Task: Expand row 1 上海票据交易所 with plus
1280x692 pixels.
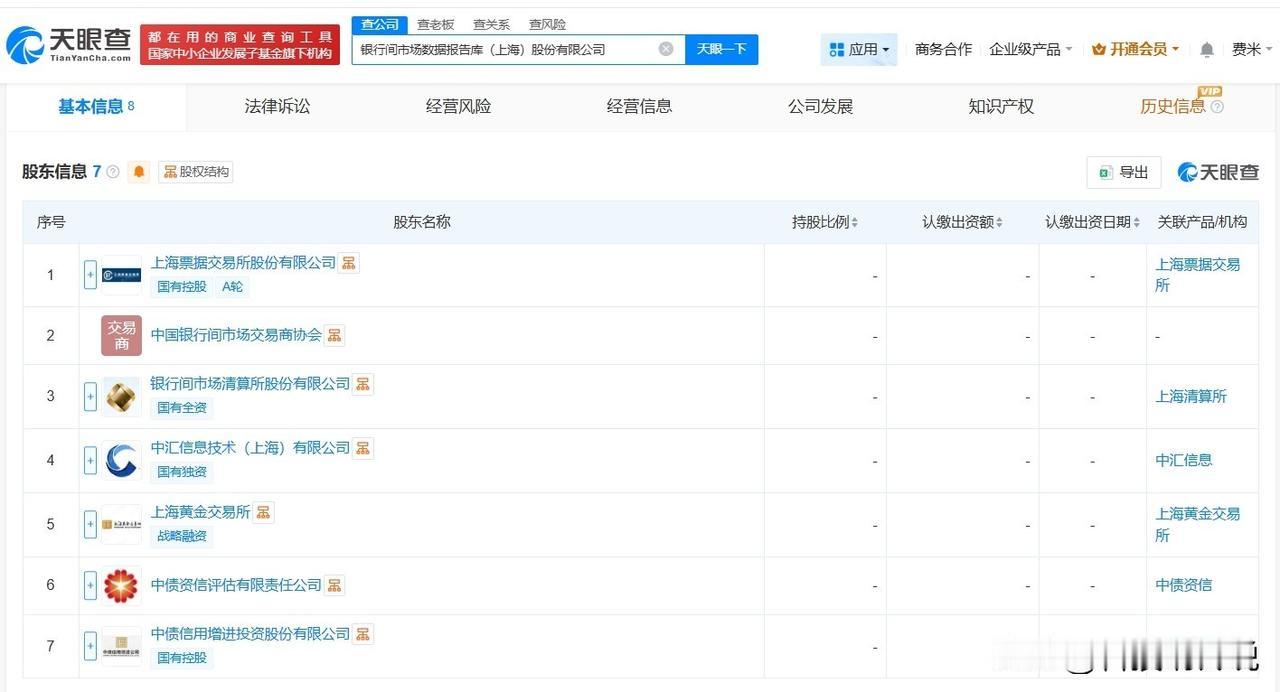Action: pyautogui.click(x=90, y=275)
